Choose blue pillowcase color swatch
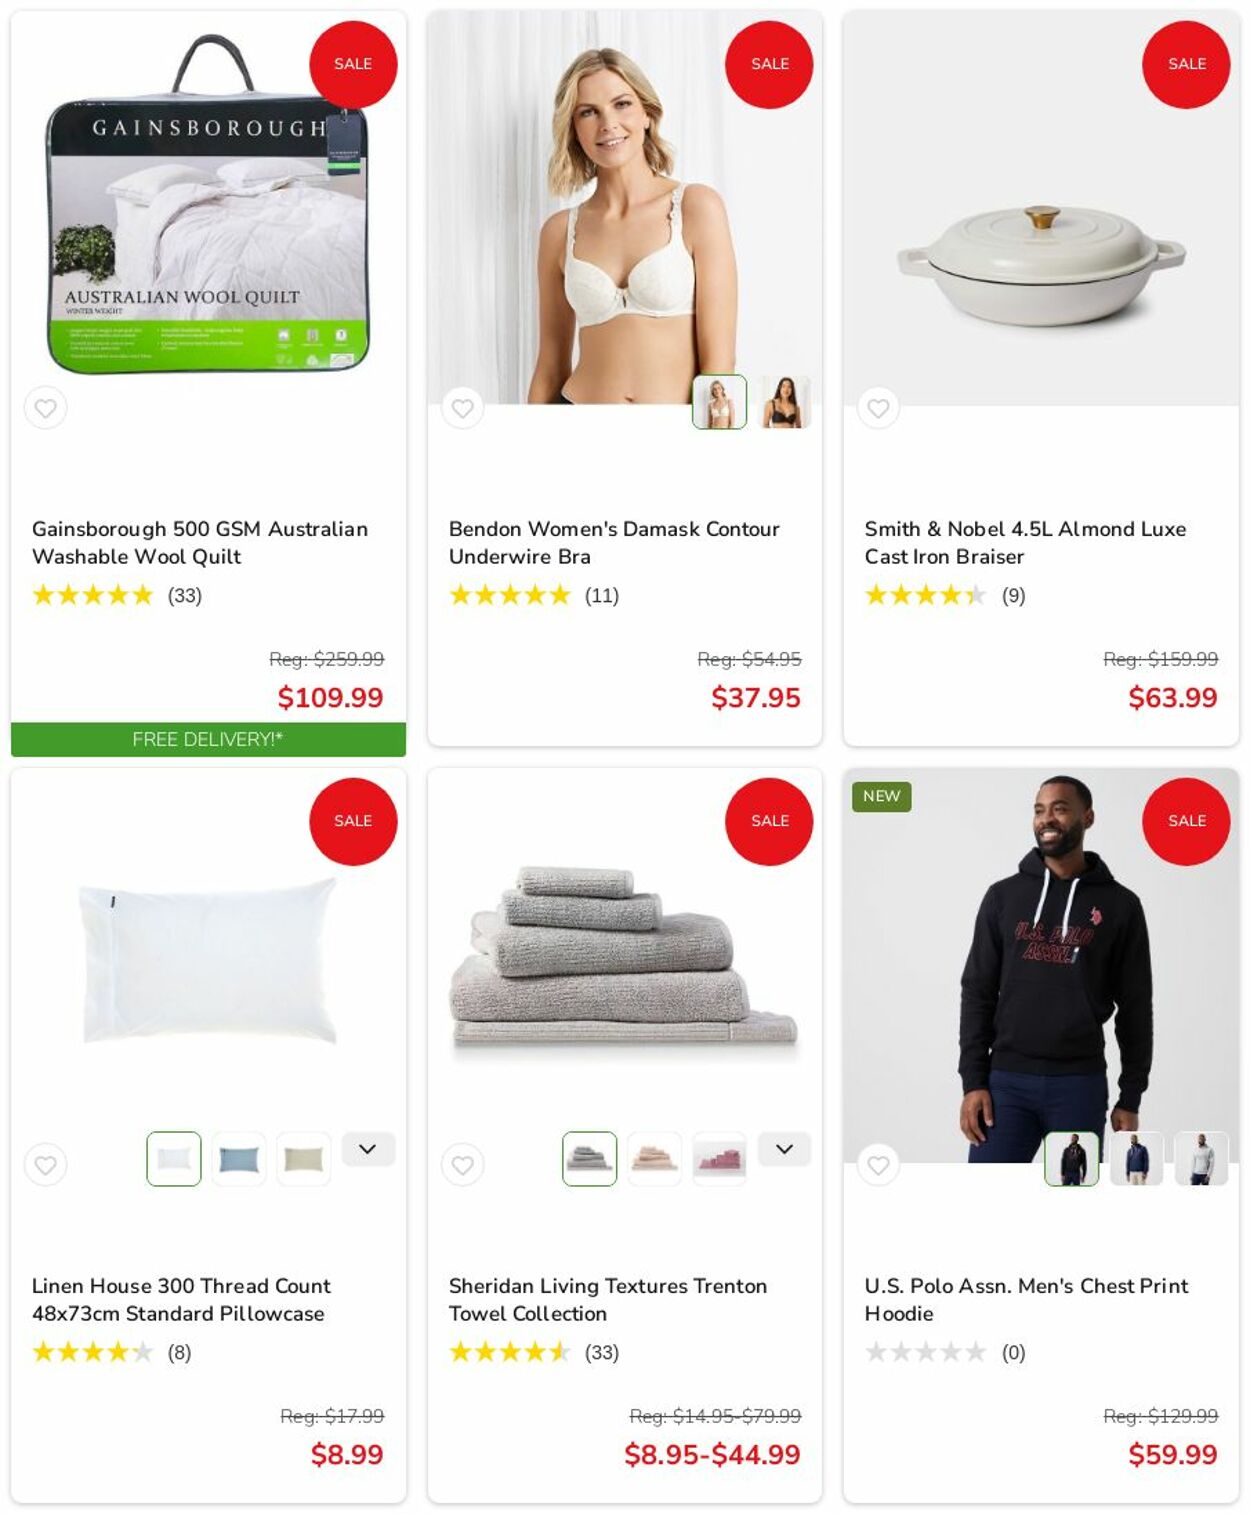The width and height of the screenshot is (1250, 1514). tap(239, 1159)
